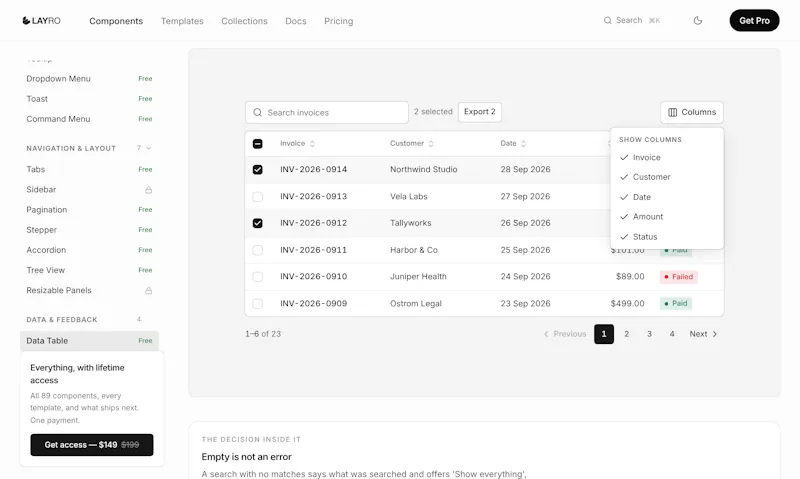
Task: Click 'Empty is not an error' heading
Action: (x=246, y=457)
